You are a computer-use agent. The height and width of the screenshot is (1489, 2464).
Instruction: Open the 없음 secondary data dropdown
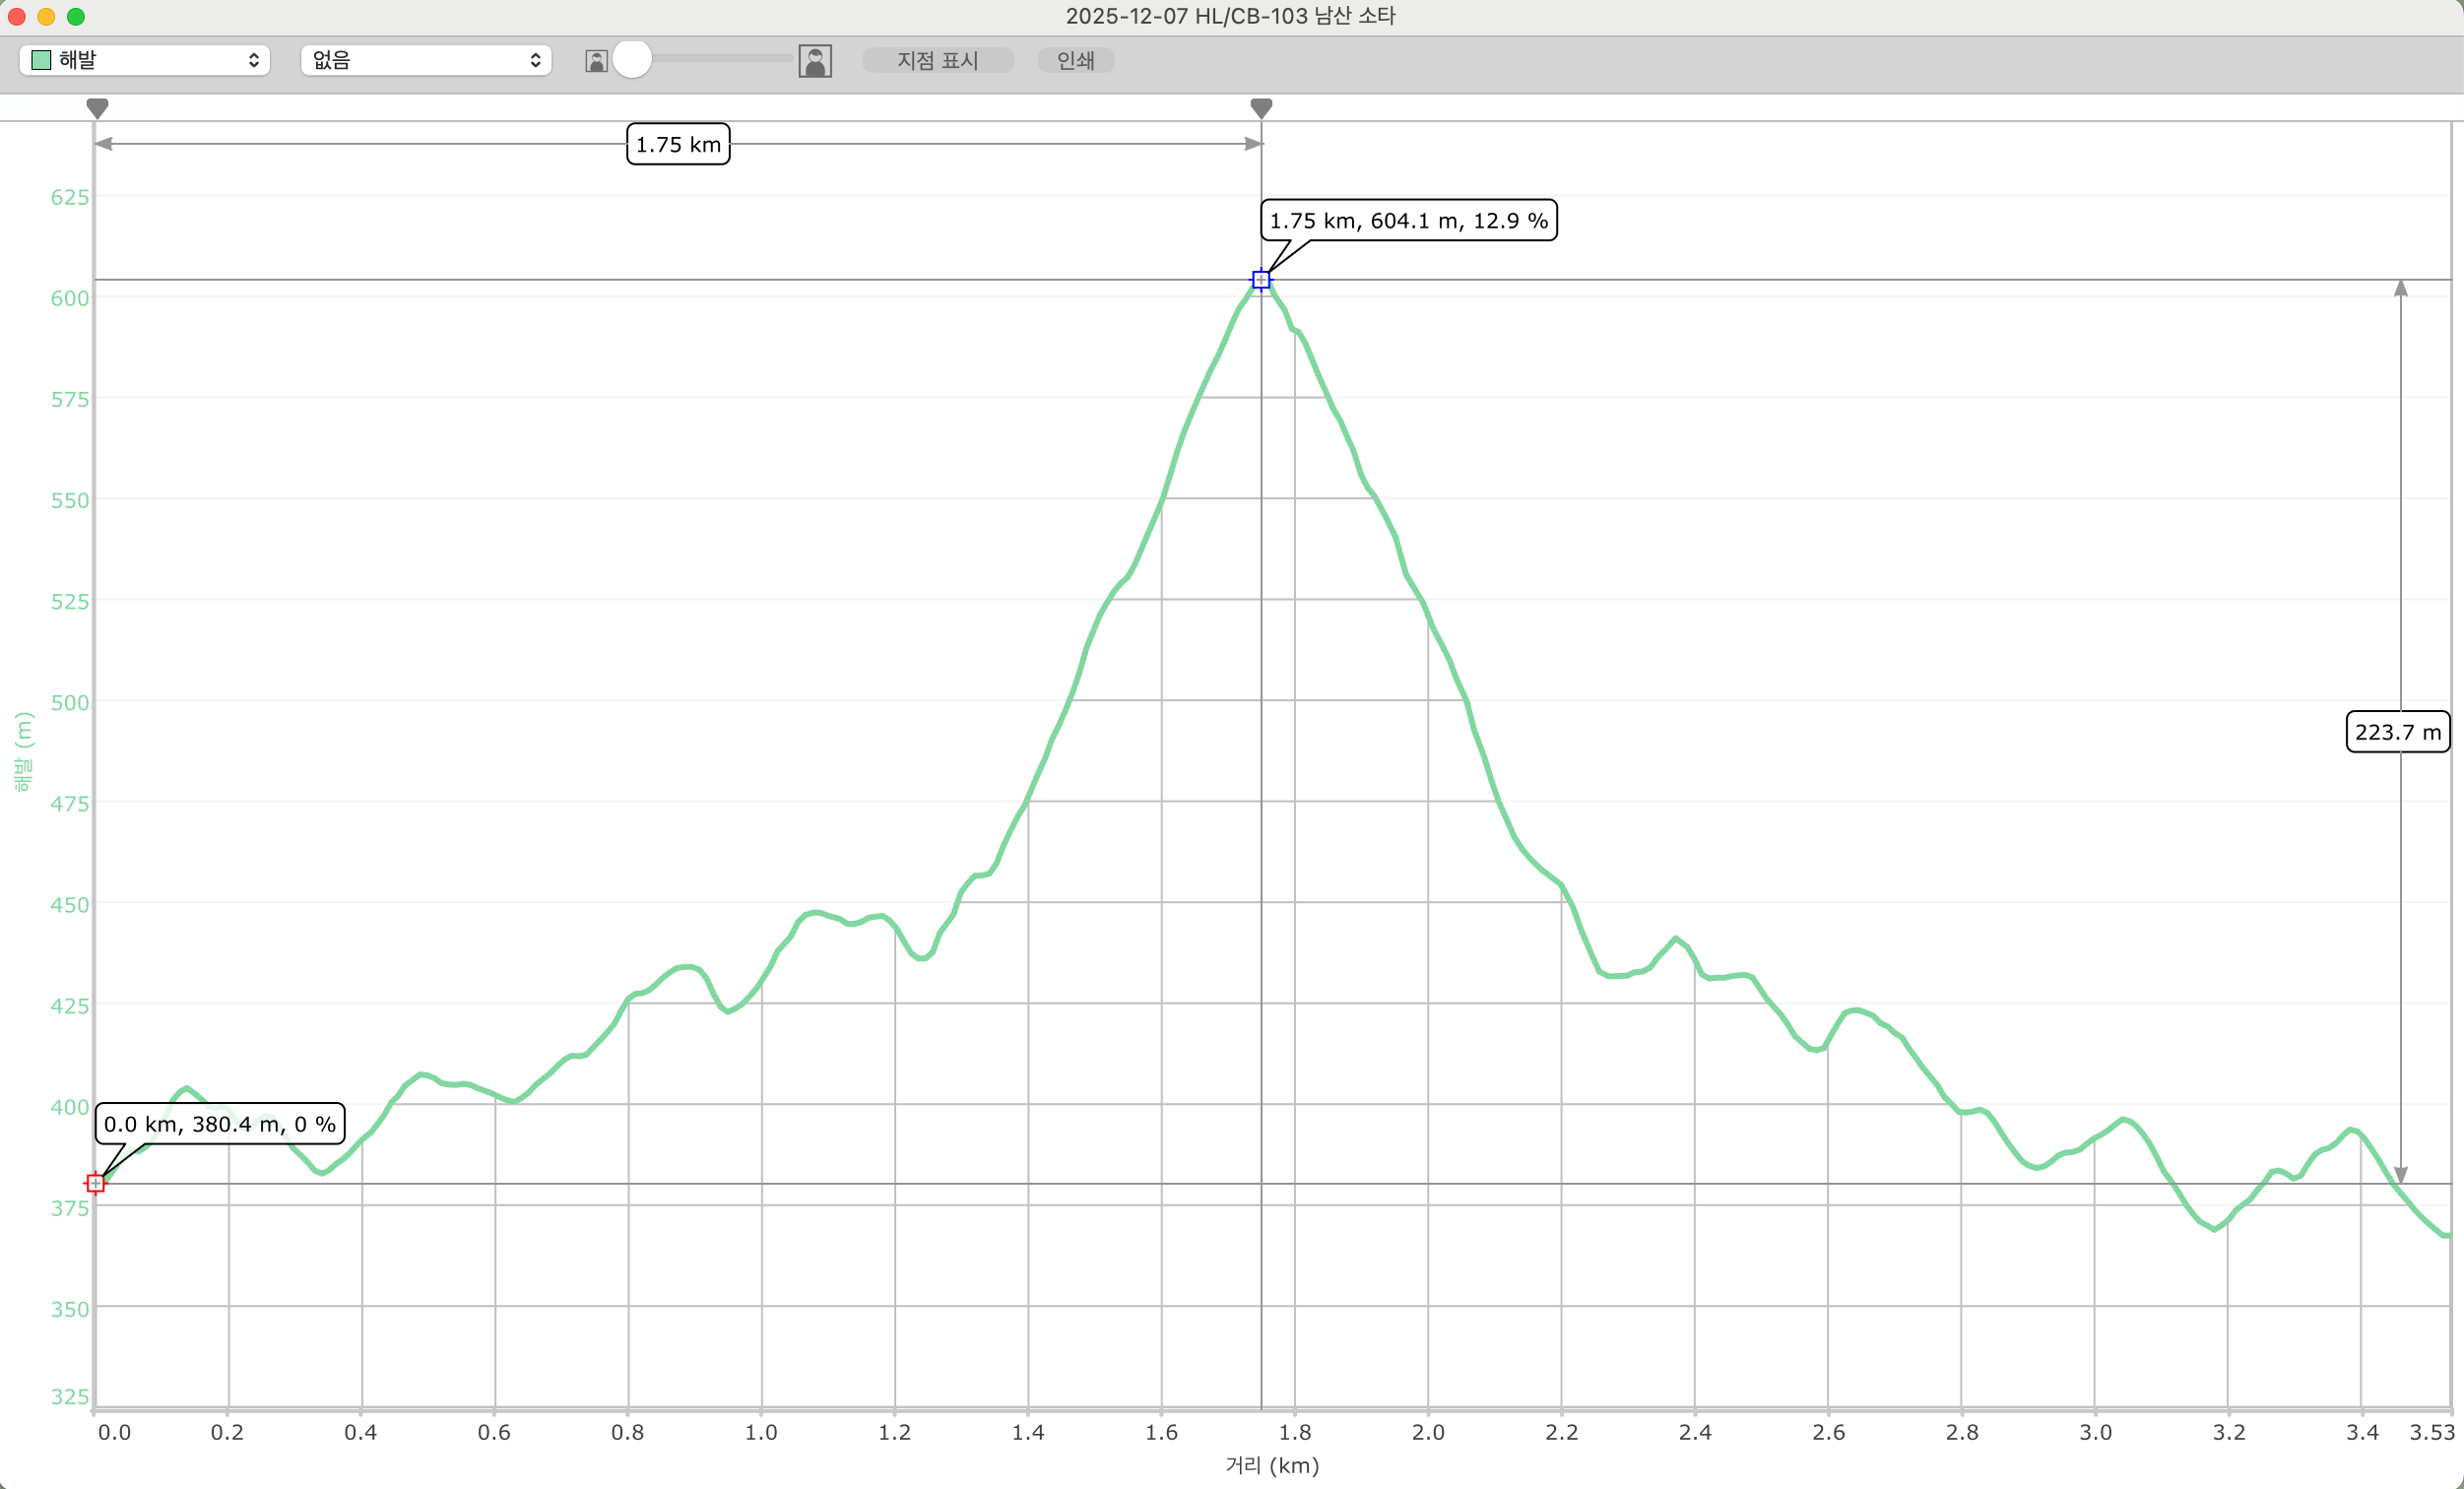point(425,60)
